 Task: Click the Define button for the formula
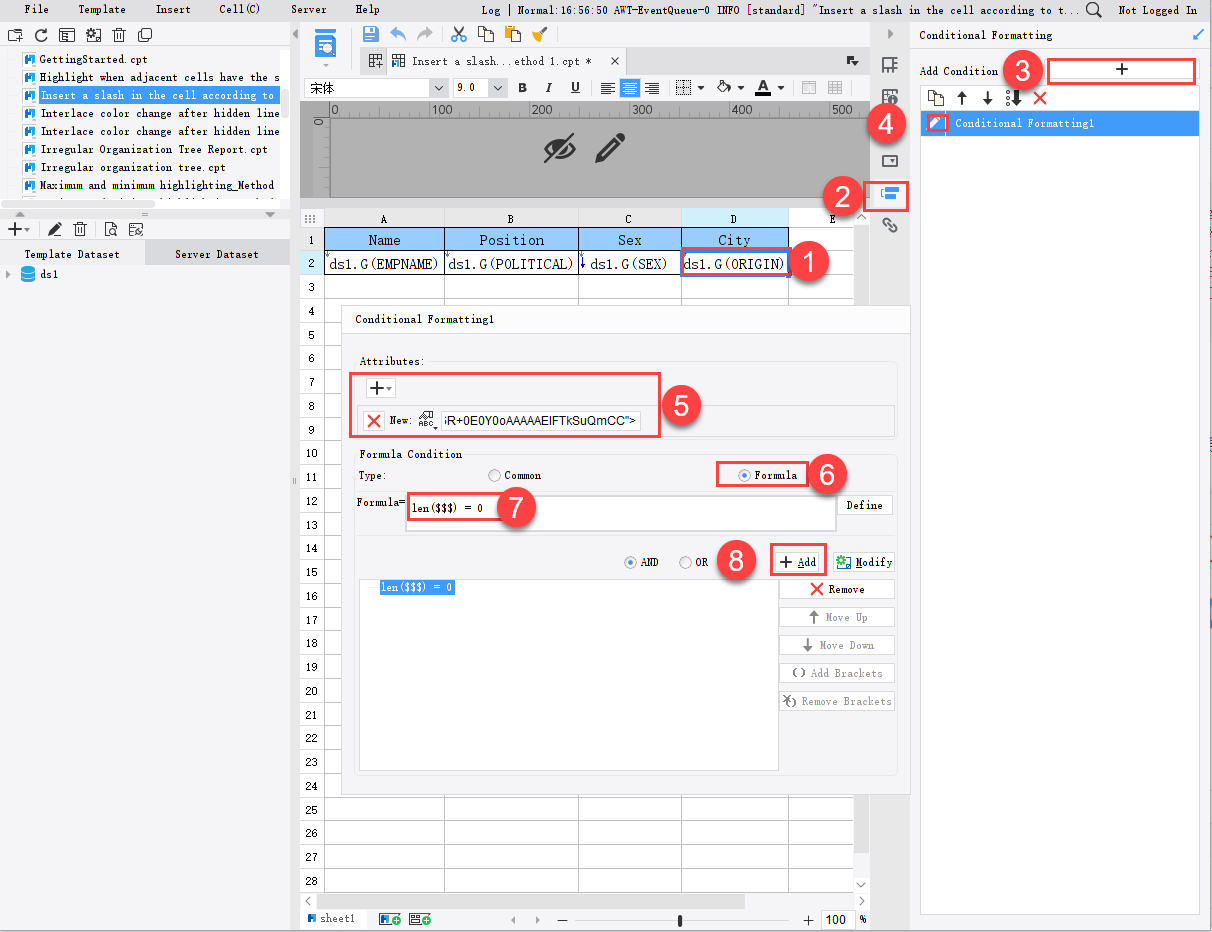pos(864,505)
